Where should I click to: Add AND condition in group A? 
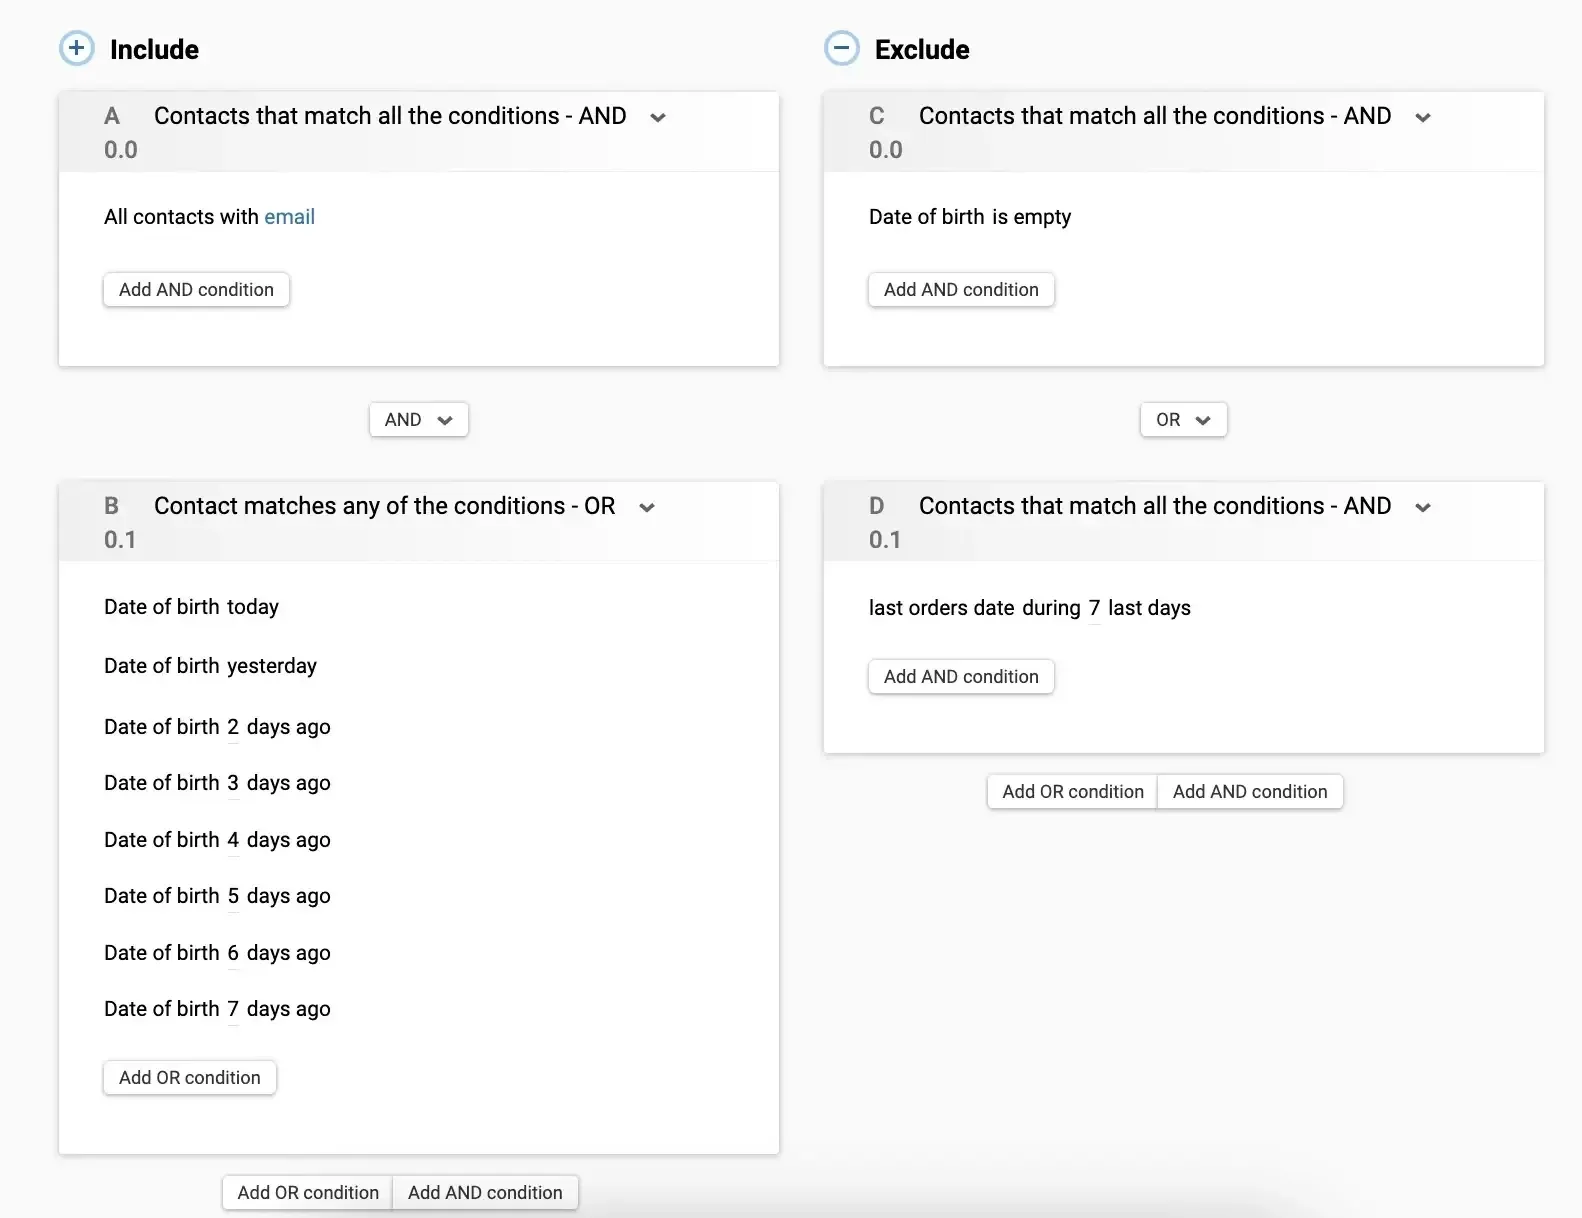[196, 290]
